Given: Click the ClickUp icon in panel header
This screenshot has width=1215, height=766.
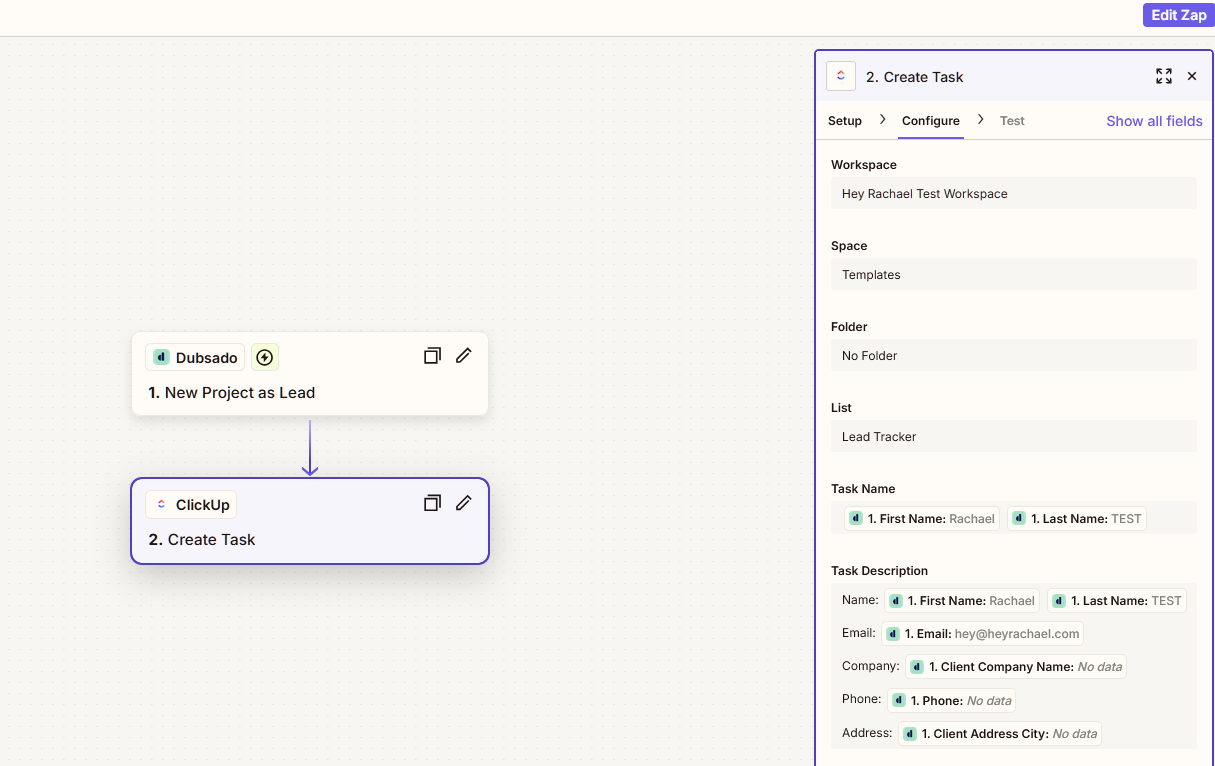Looking at the screenshot, I should tap(840, 76).
